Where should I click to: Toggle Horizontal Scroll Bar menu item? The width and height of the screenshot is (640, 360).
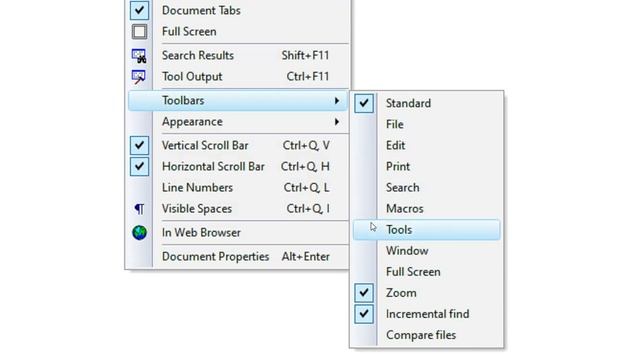click(238, 167)
